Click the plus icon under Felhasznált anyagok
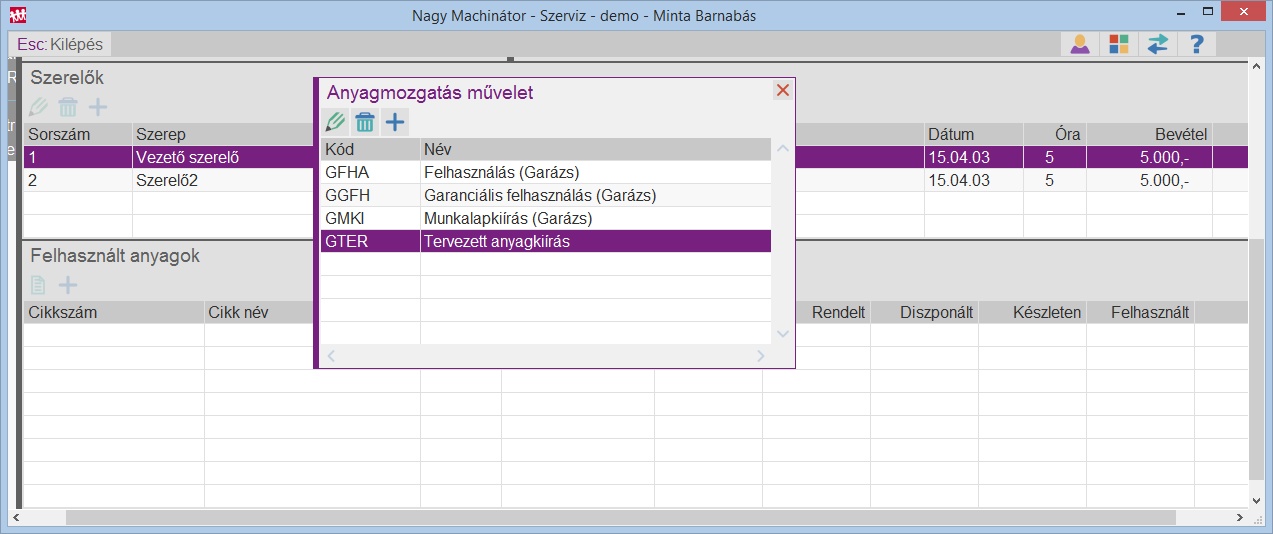The height and width of the screenshot is (534, 1273). click(x=68, y=285)
